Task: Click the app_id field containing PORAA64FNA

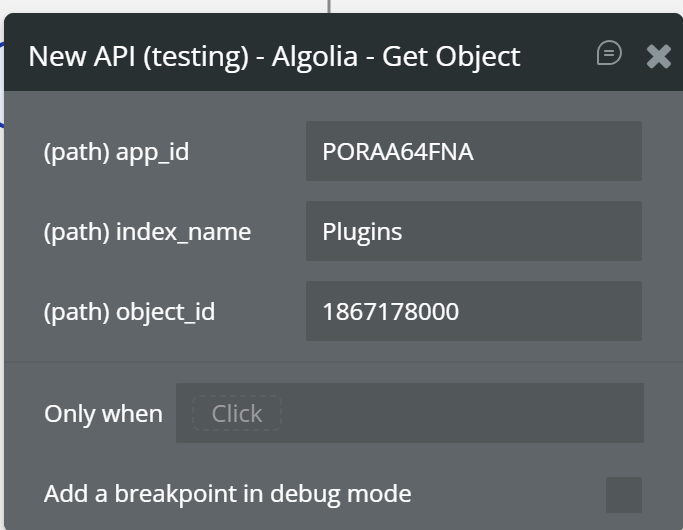Action: pos(473,151)
